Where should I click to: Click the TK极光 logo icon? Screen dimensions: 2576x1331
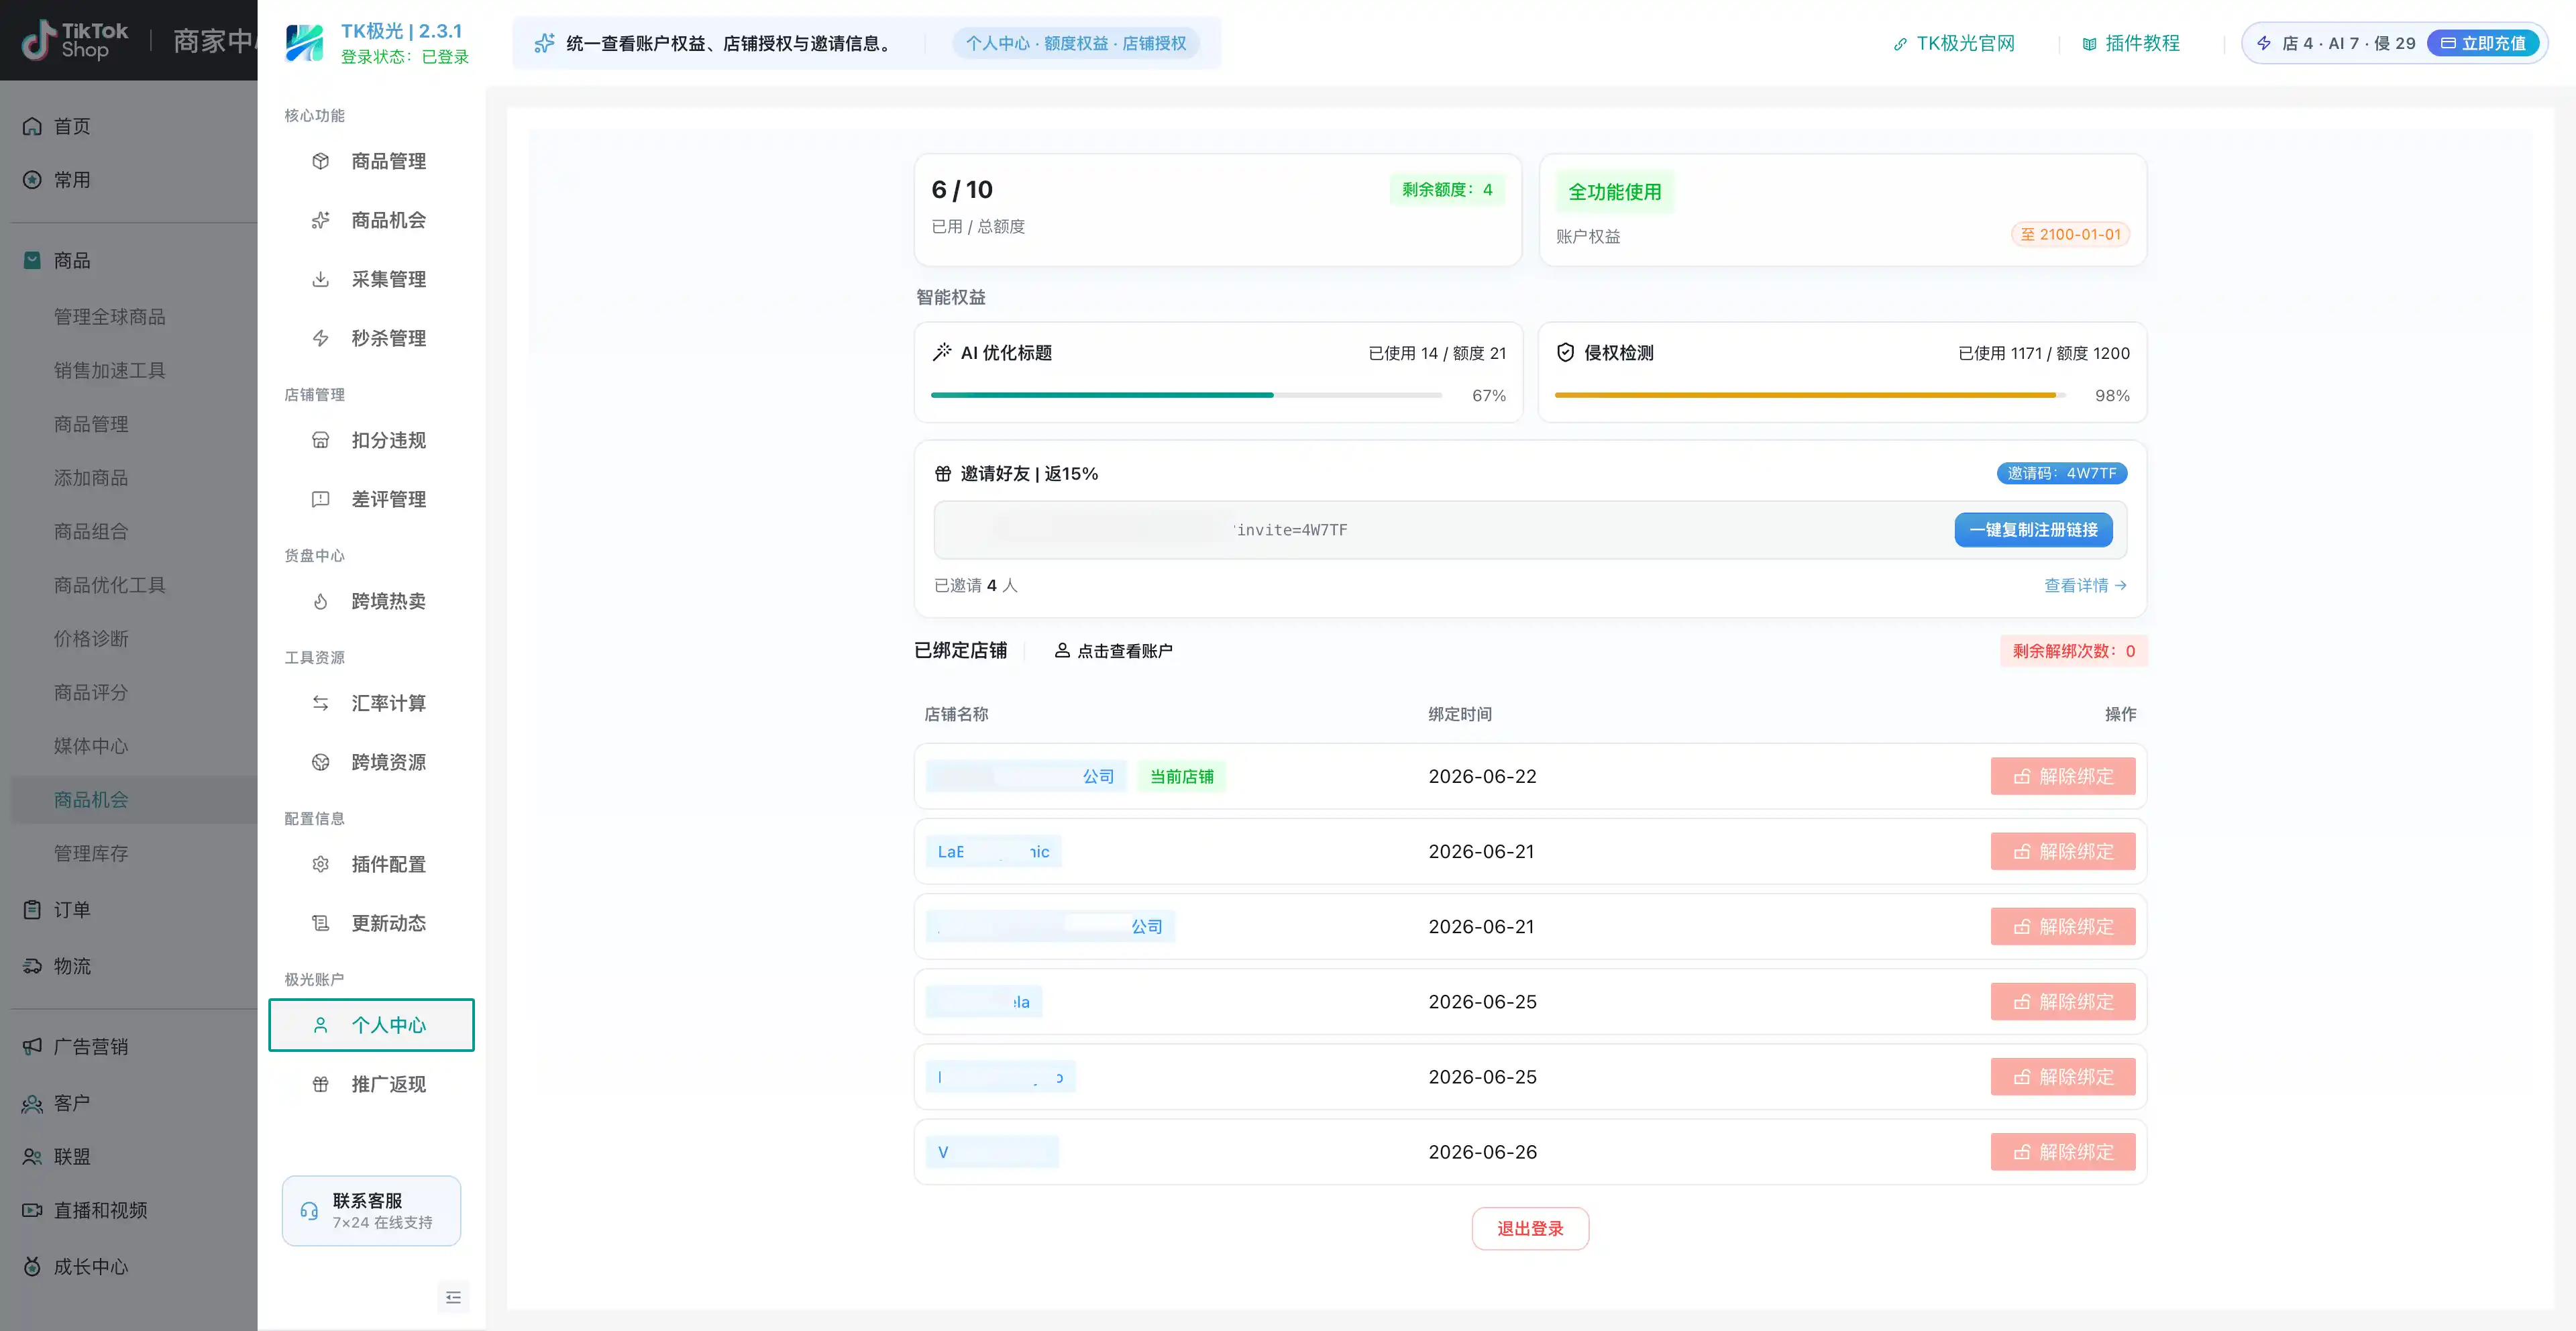pos(304,43)
